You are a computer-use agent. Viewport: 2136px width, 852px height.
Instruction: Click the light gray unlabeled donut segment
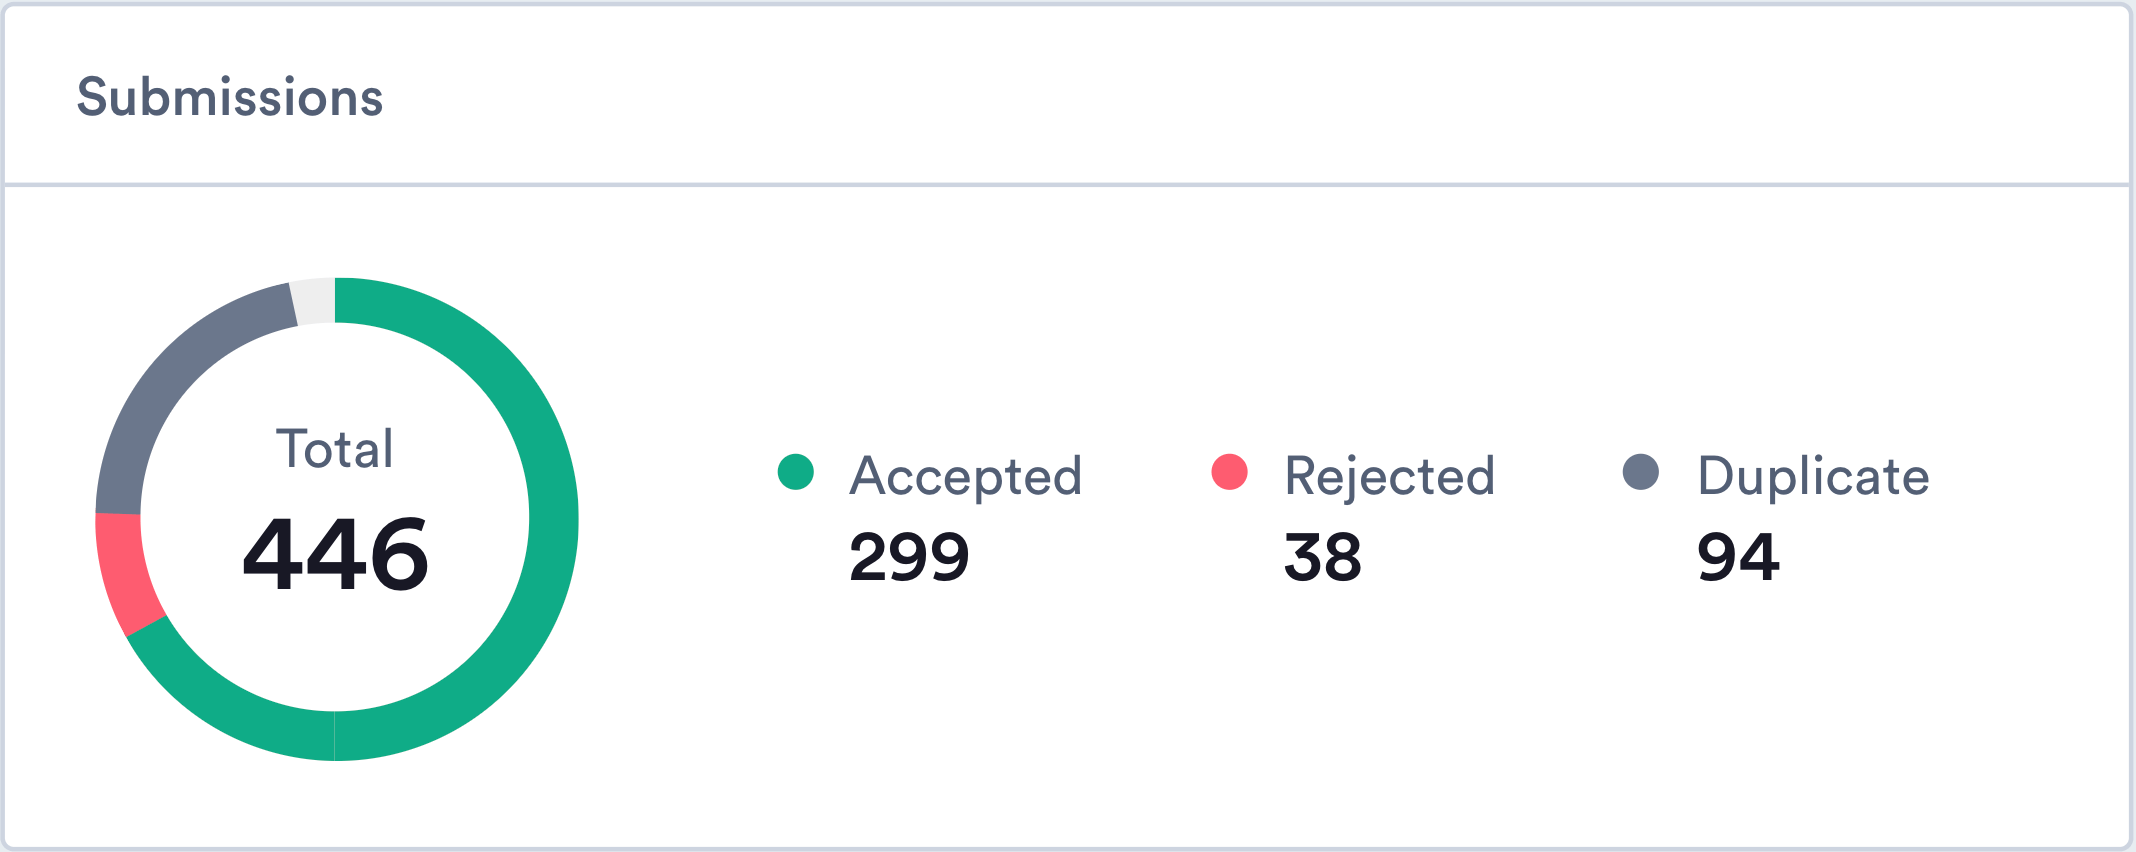coord(314,301)
